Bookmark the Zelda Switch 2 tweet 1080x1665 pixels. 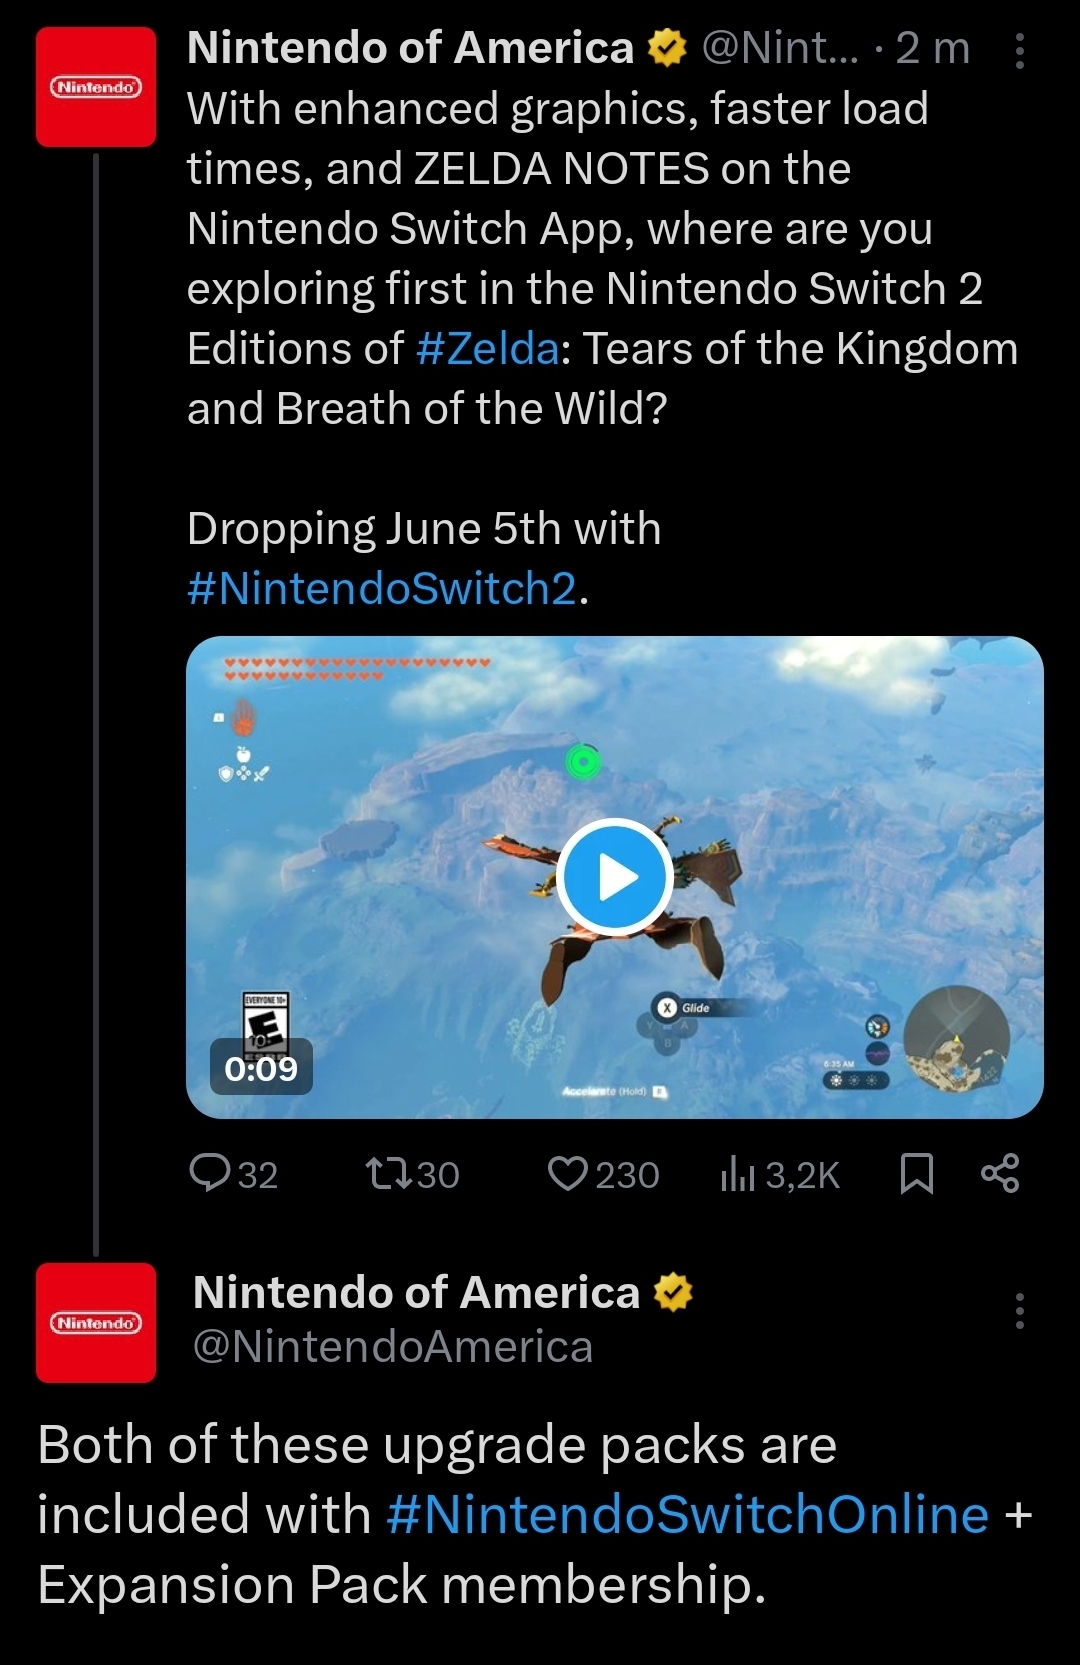(917, 1174)
